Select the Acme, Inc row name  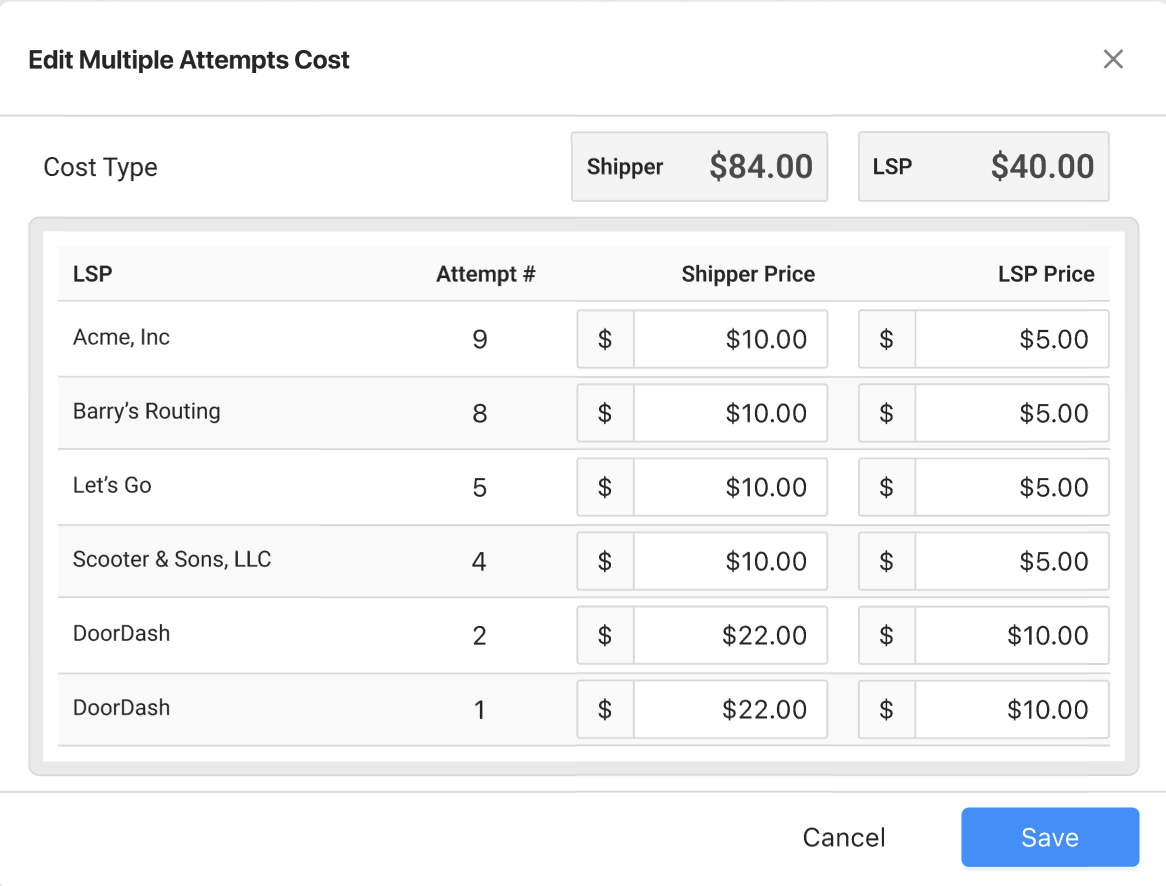click(121, 337)
